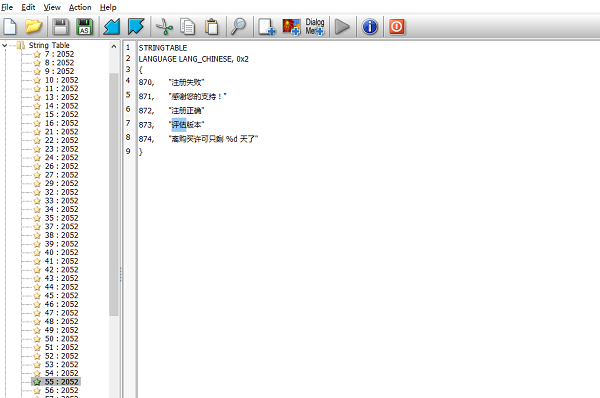
Task: Click the red power exit icon
Action: 396,27
